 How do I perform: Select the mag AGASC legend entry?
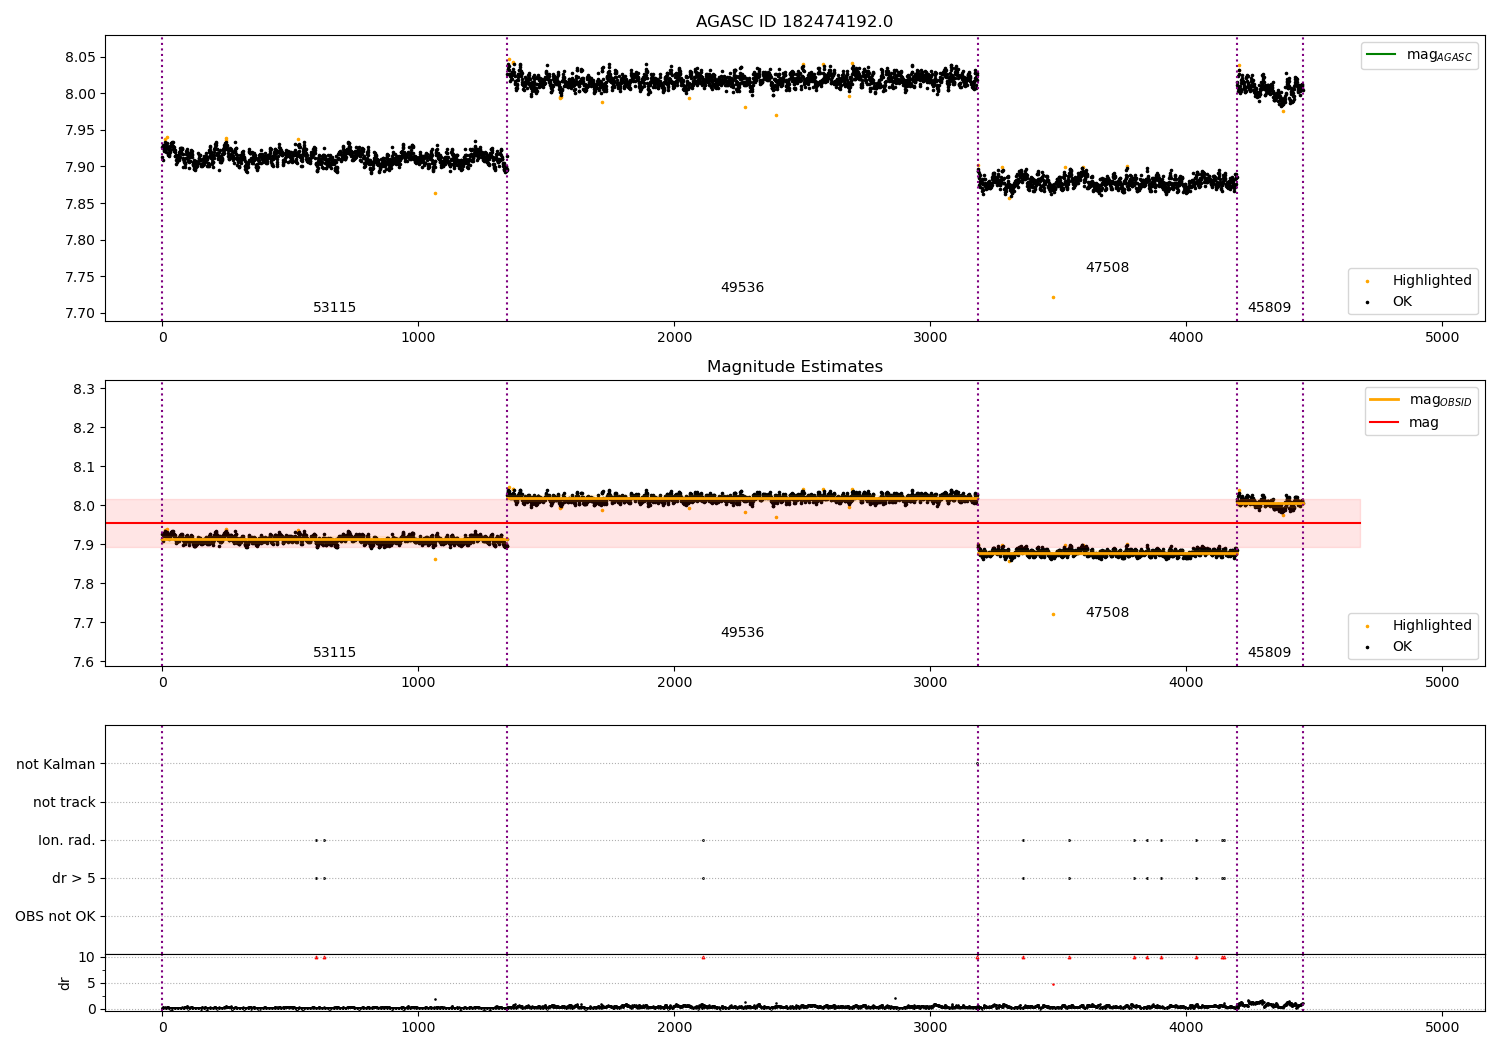[x=1419, y=55]
